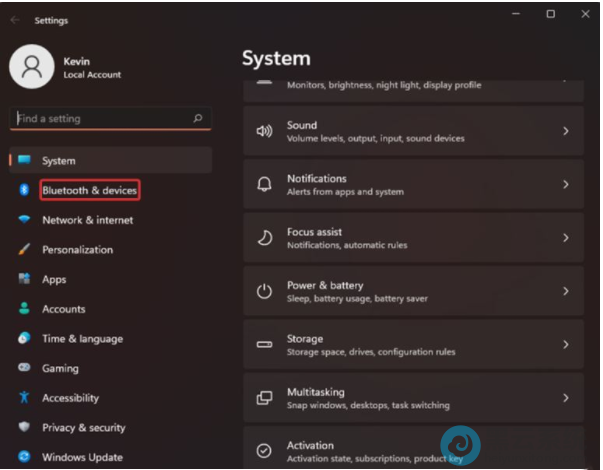Click the Personalization paintbrush icon
The width and height of the screenshot is (603, 470).
[x=24, y=250]
